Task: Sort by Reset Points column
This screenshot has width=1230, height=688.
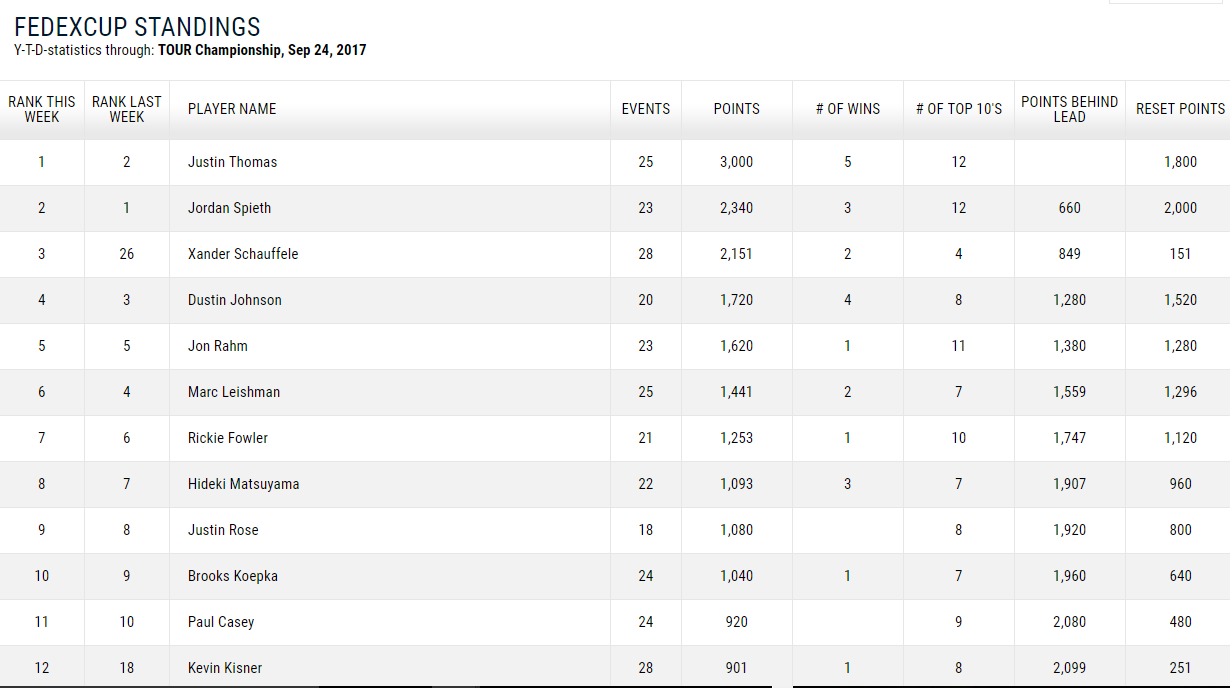Action: click(x=1180, y=109)
